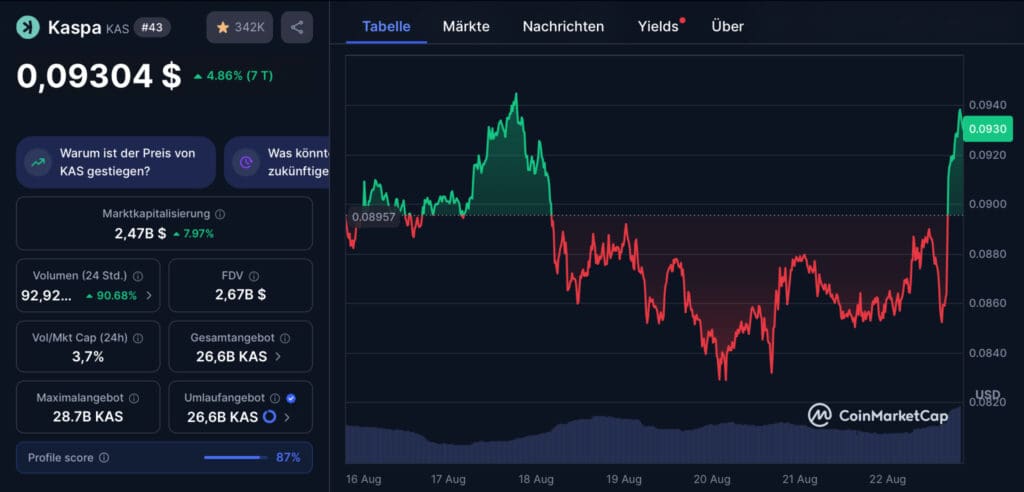The width and height of the screenshot is (1024, 492).
Task: Click the Profile score progress bar
Action: pyautogui.click(x=233, y=457)
